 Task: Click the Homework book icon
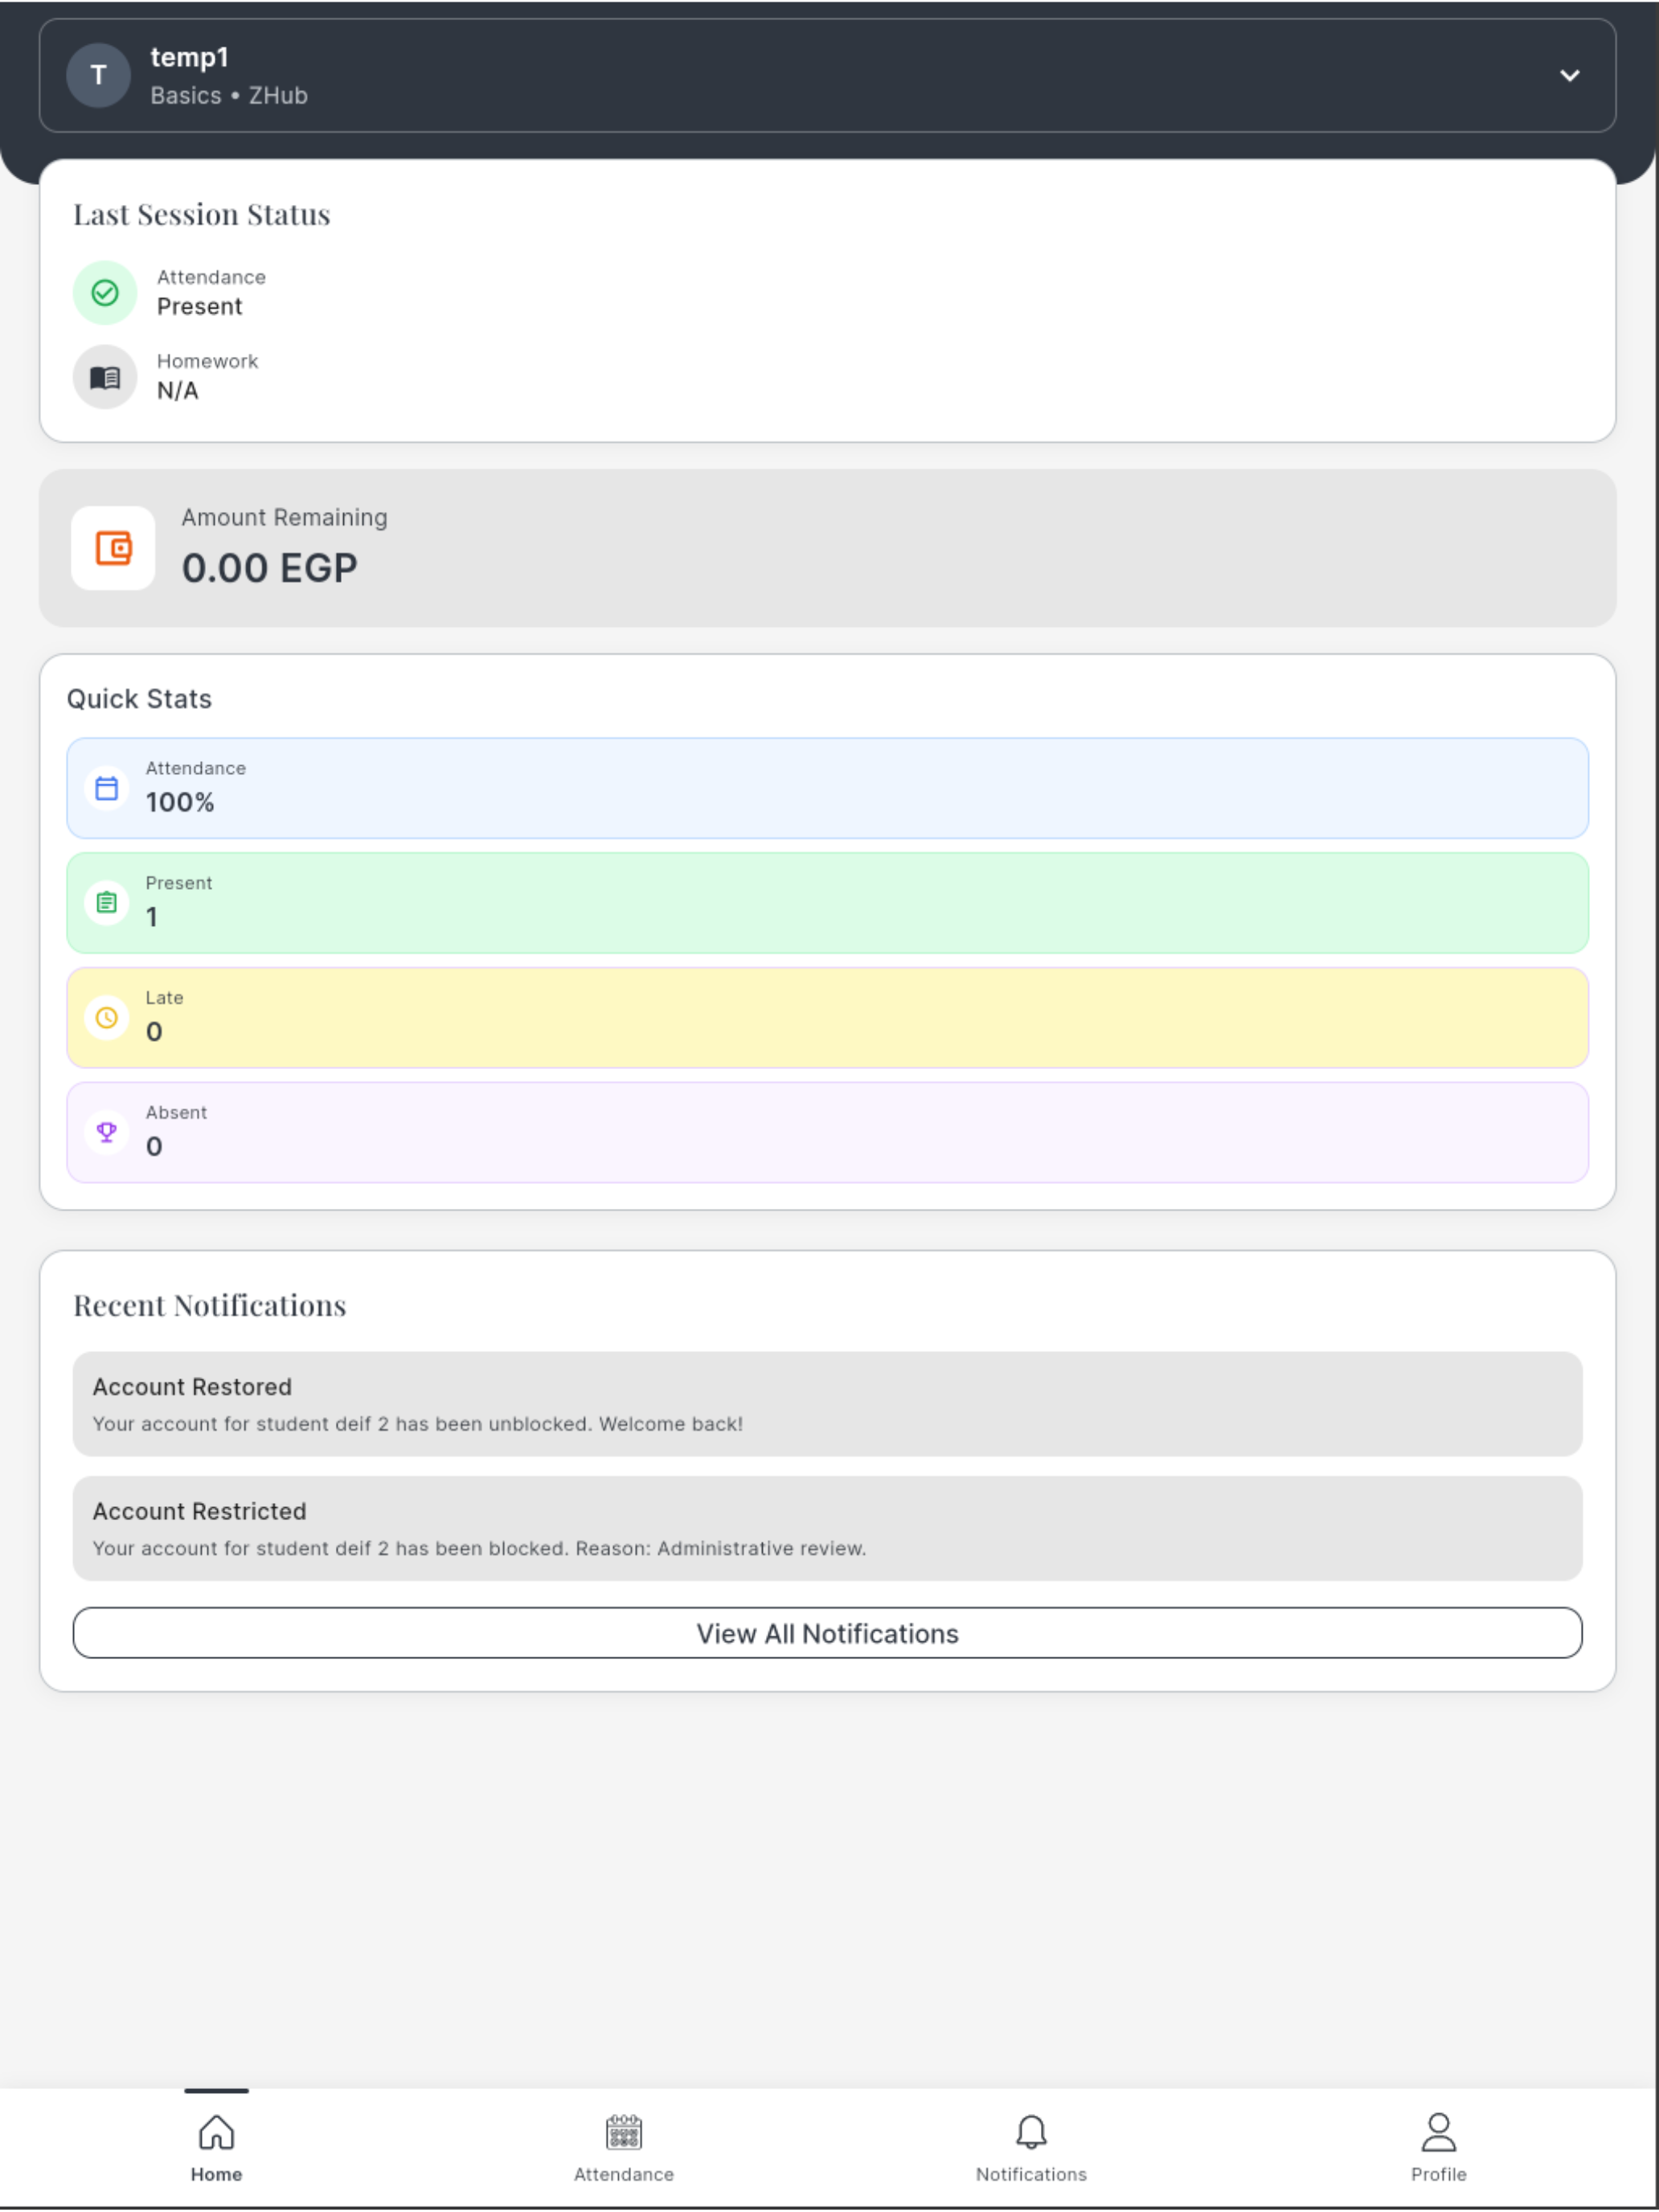point(105,377)
